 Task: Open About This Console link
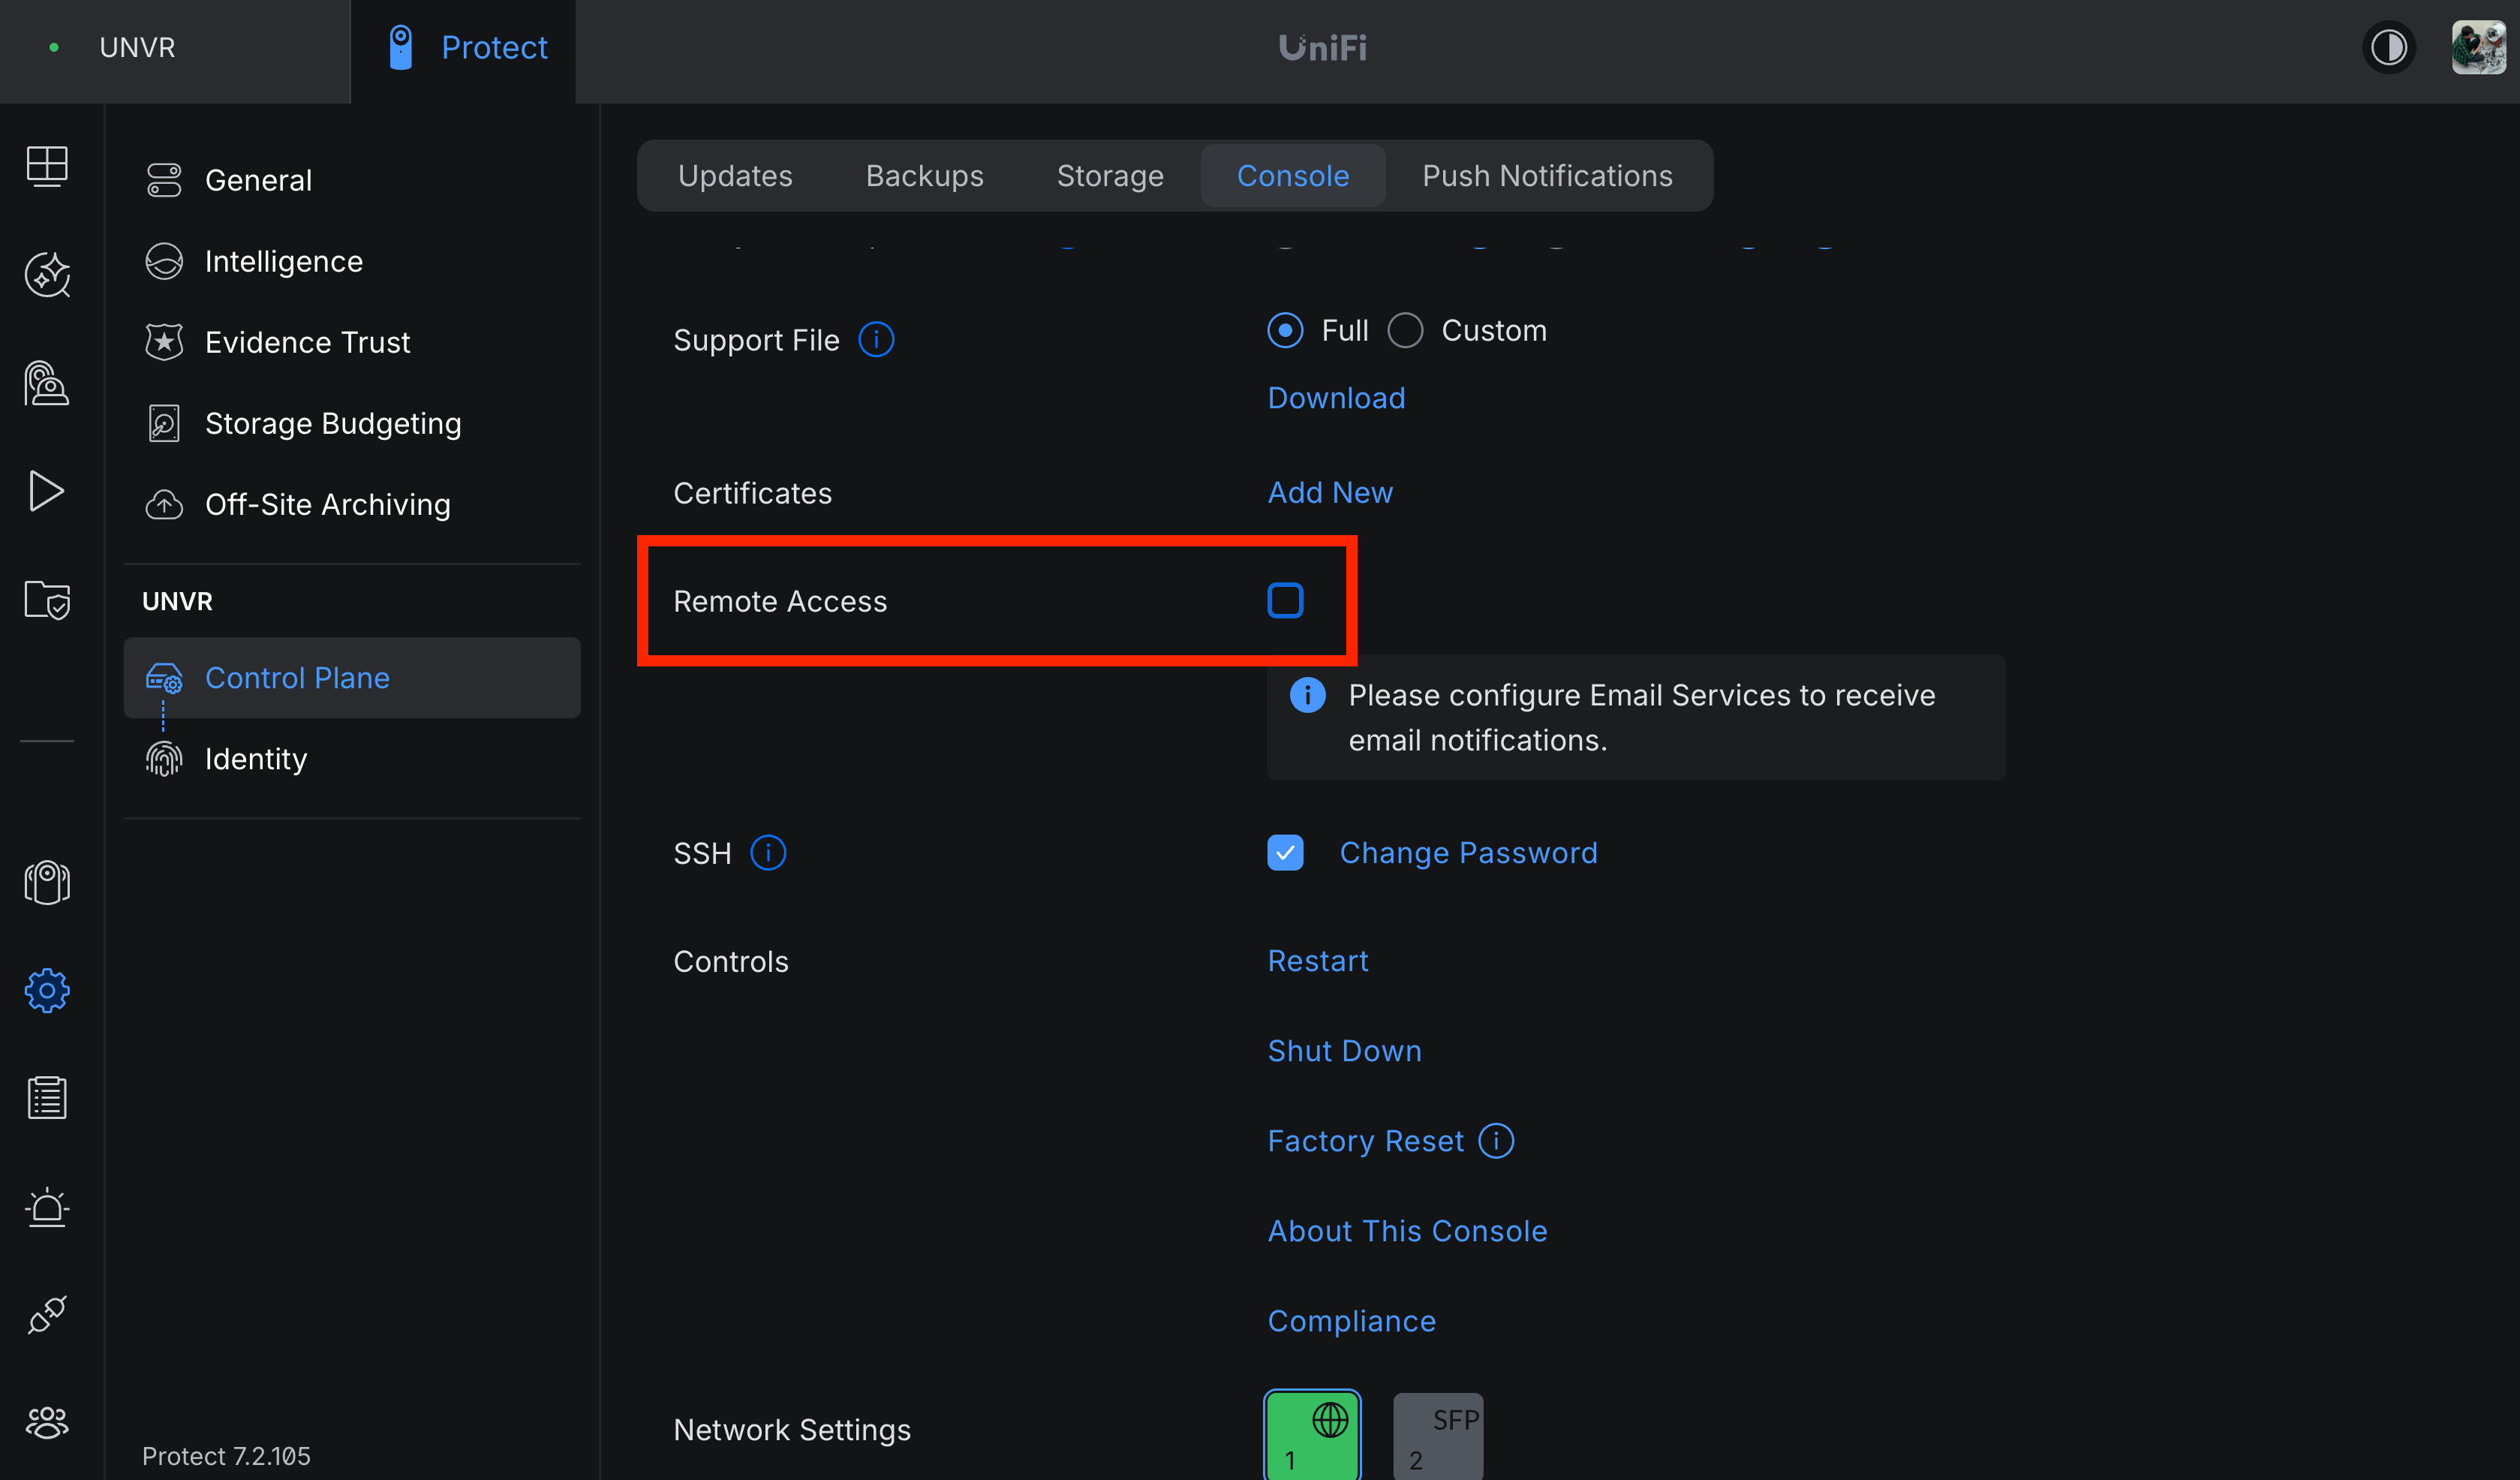pyautogui.click(x=1407, y=1231)
